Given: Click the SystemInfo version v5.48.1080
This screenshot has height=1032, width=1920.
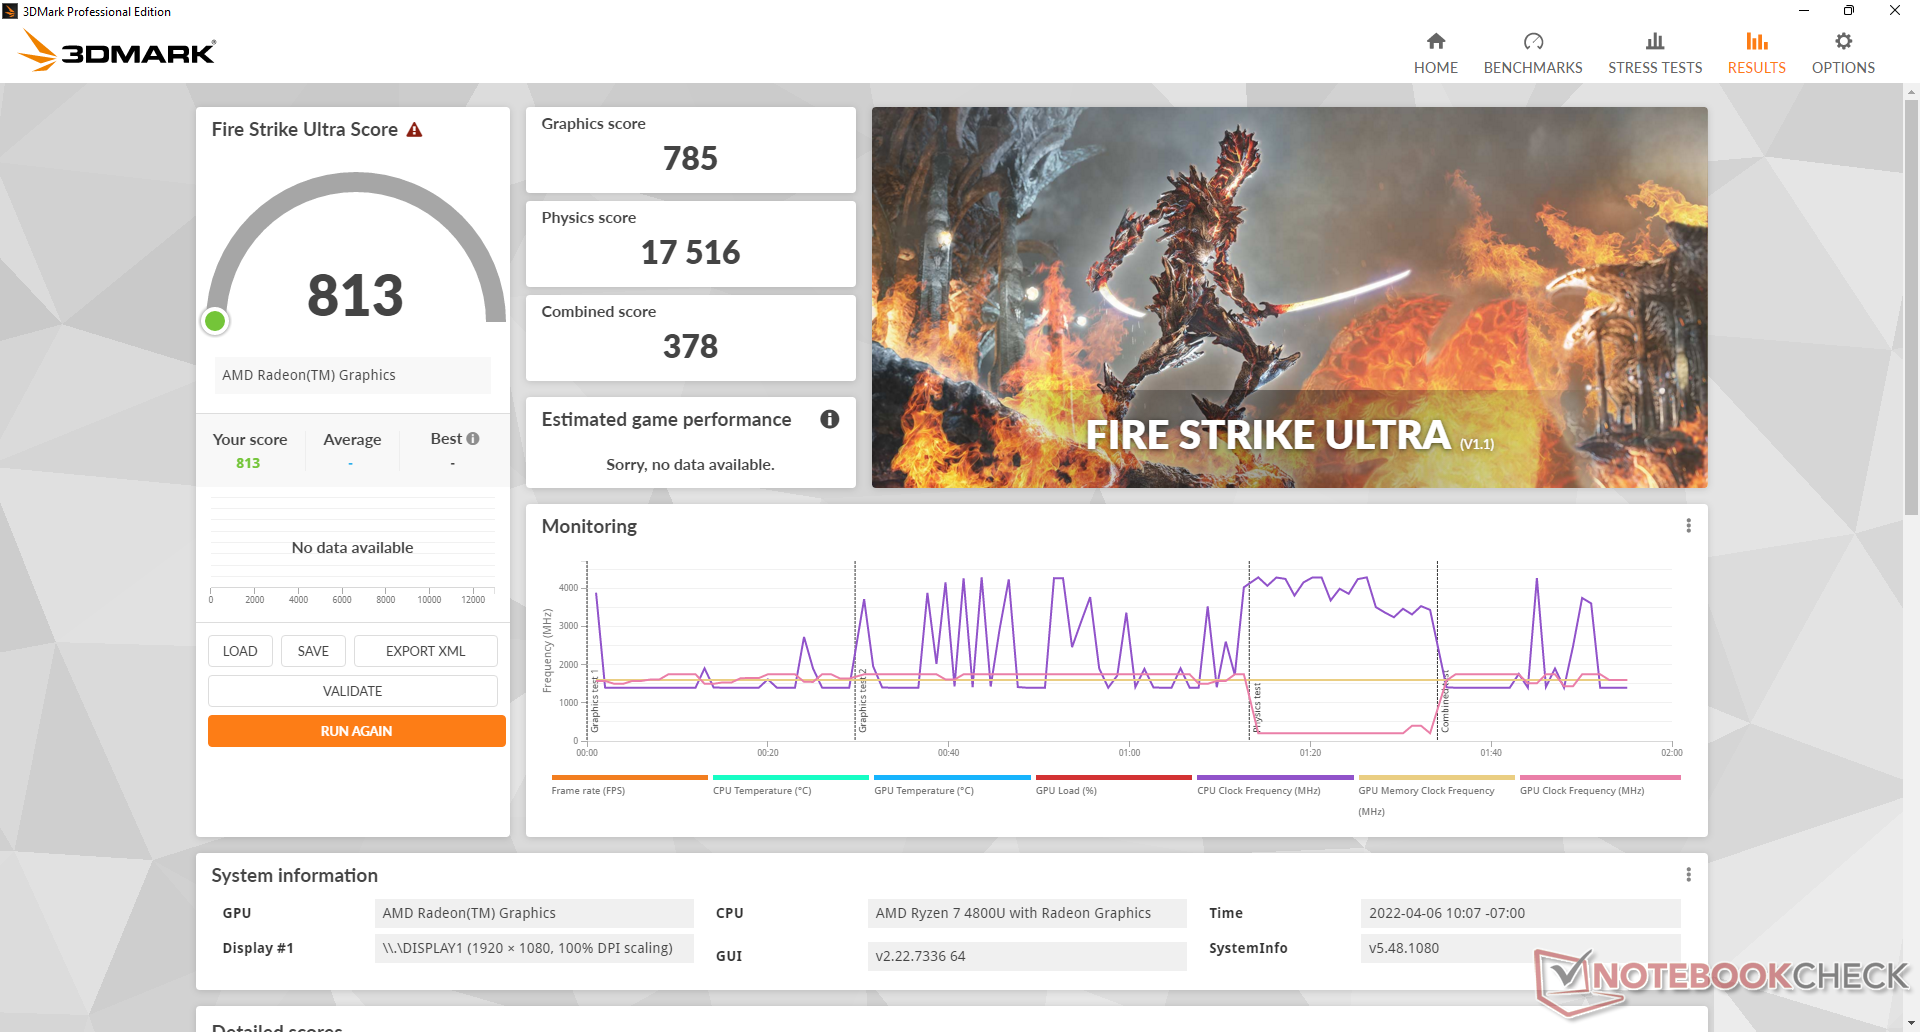Looking at the screenshot, I should pyautogui.click(x=1520, y=948).
